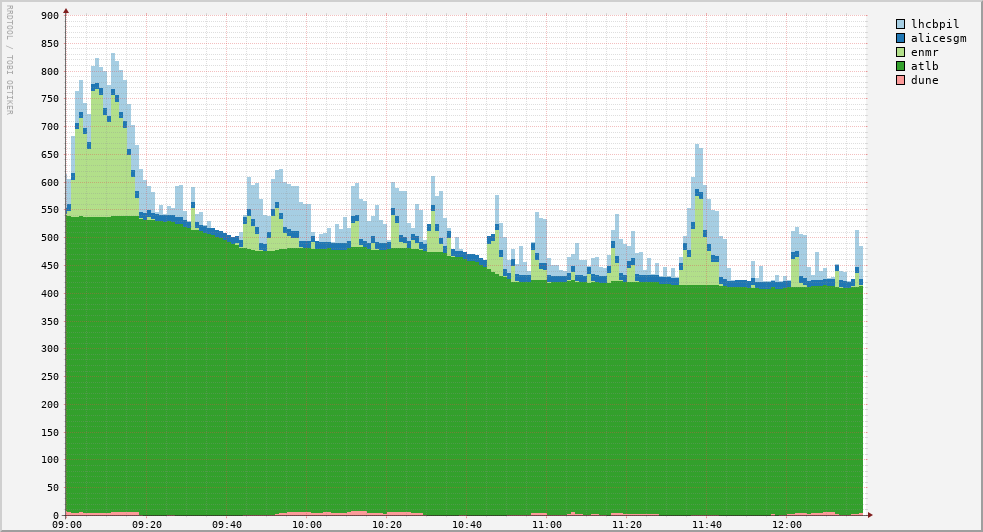
Task: Click the 11:00 time axis label
Action: (547, 524)
